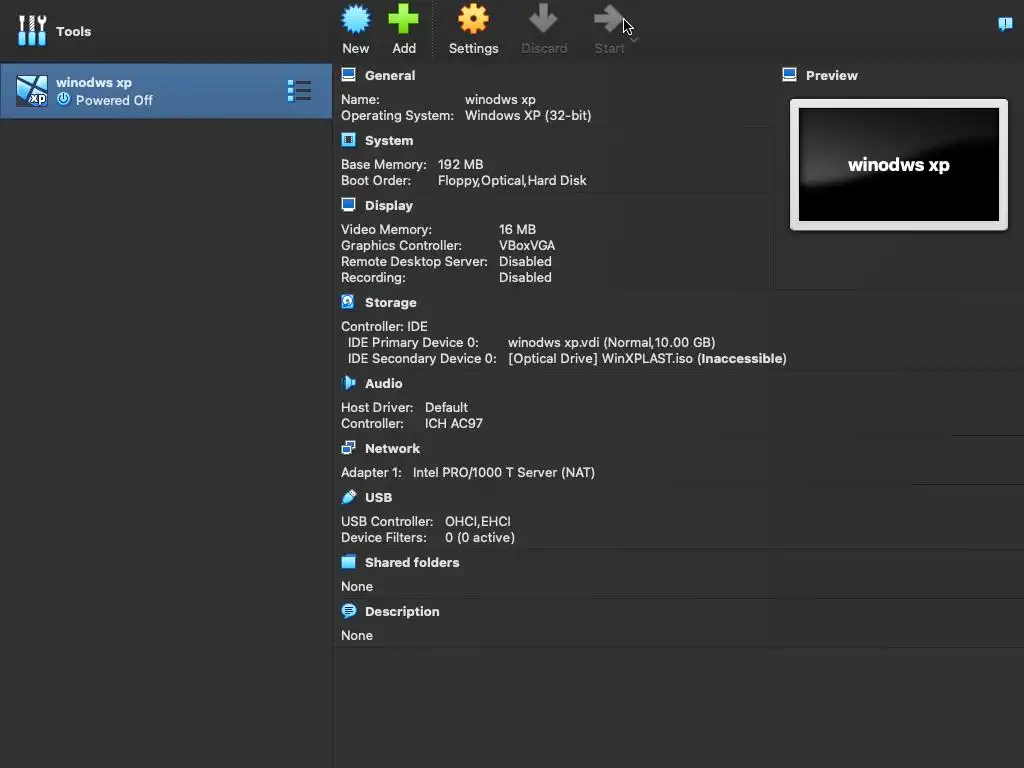The image size is (1024, 768).
Task: Select the winodws xp VM entry
Action: coord(166,91)
